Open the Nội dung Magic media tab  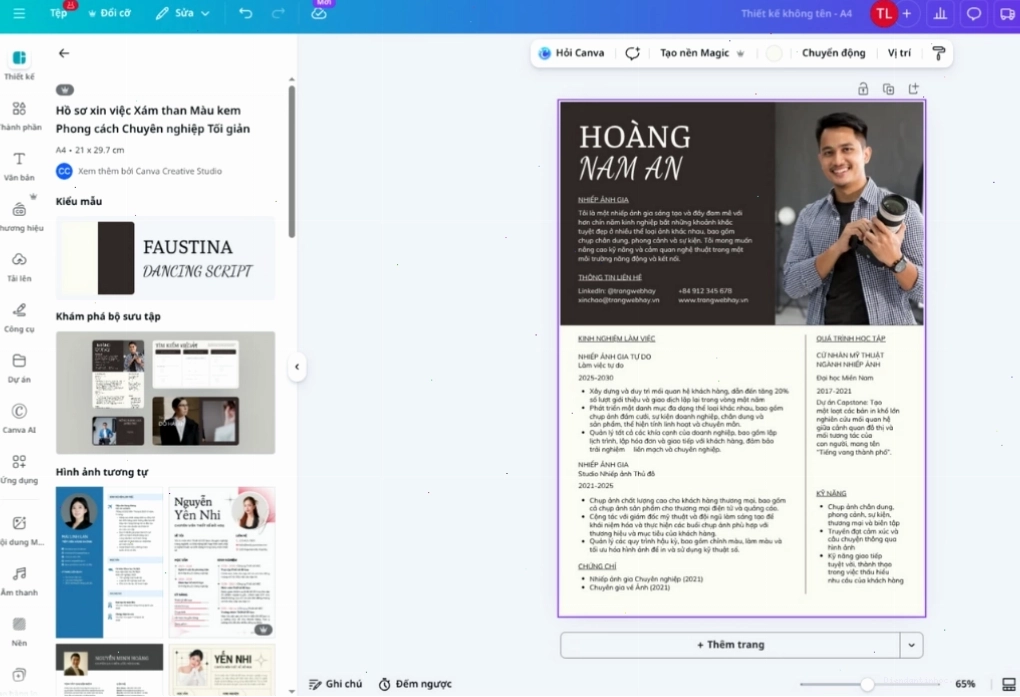click(19, 530)
